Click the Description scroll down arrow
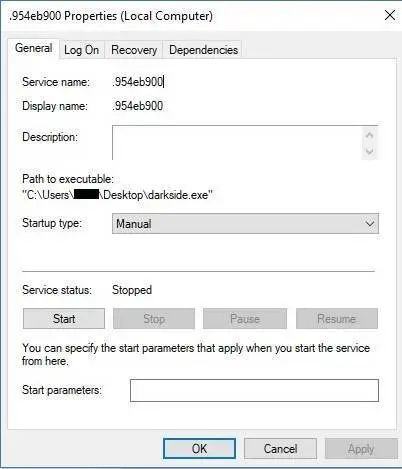402x469 pixels. tap(369, 151)
